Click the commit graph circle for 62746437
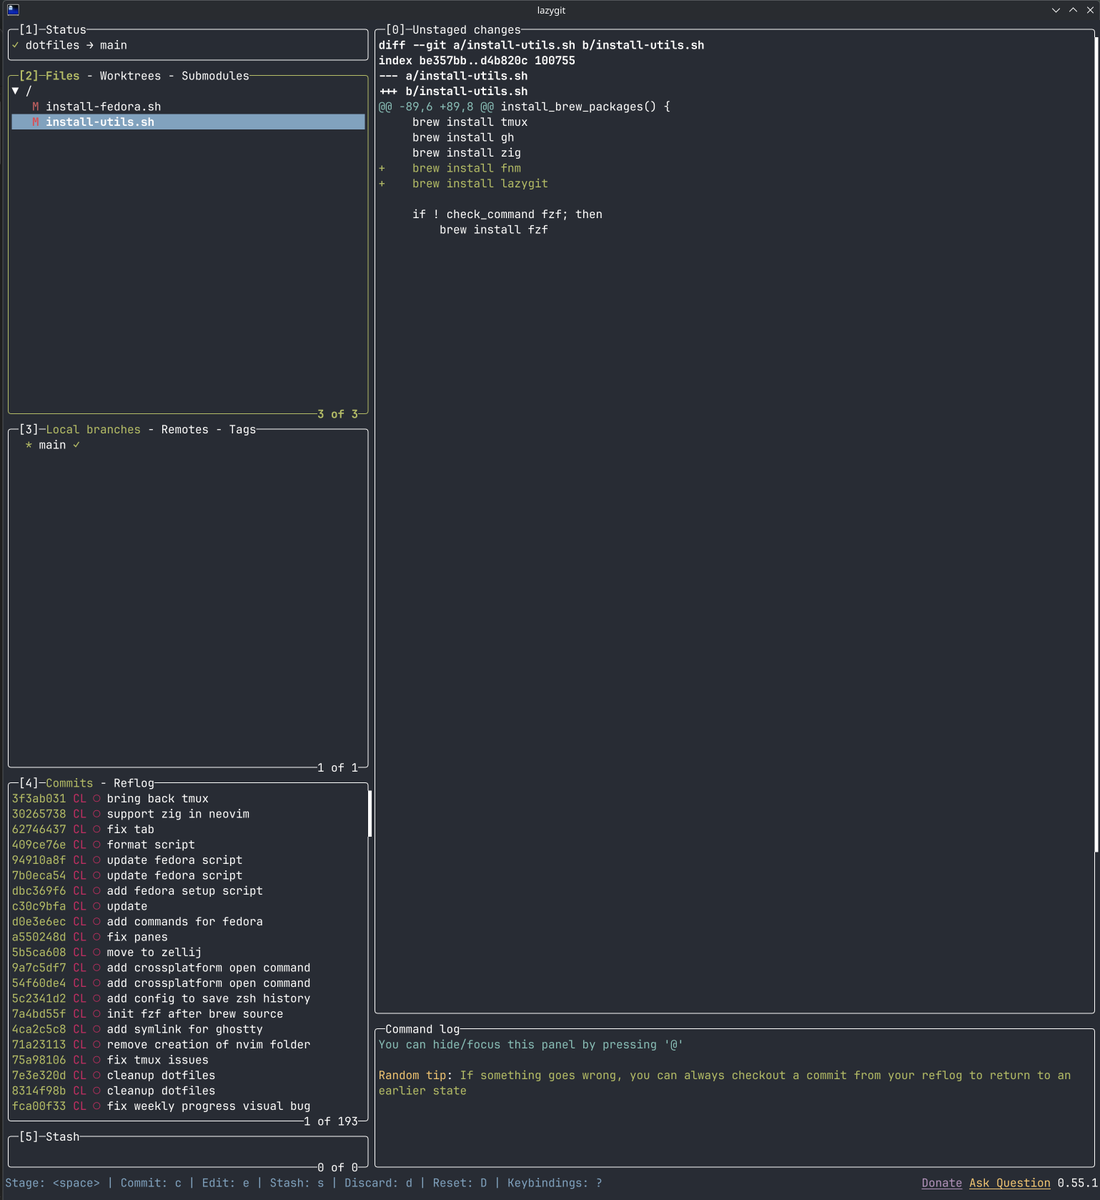This screenshot has width=1100, height=1200. pos(97,829)
